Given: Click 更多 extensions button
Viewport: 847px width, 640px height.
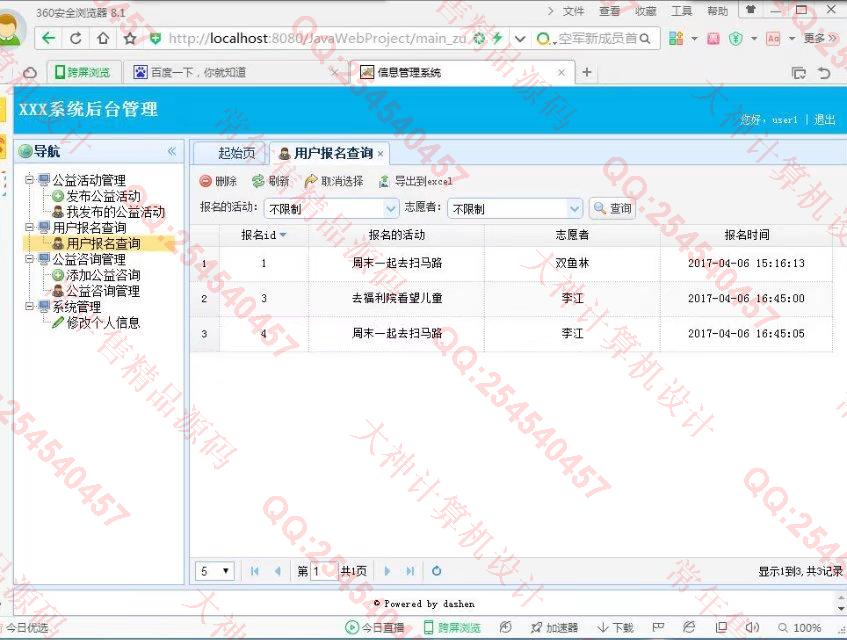Looking at the screenshot, I should (819, 38).
